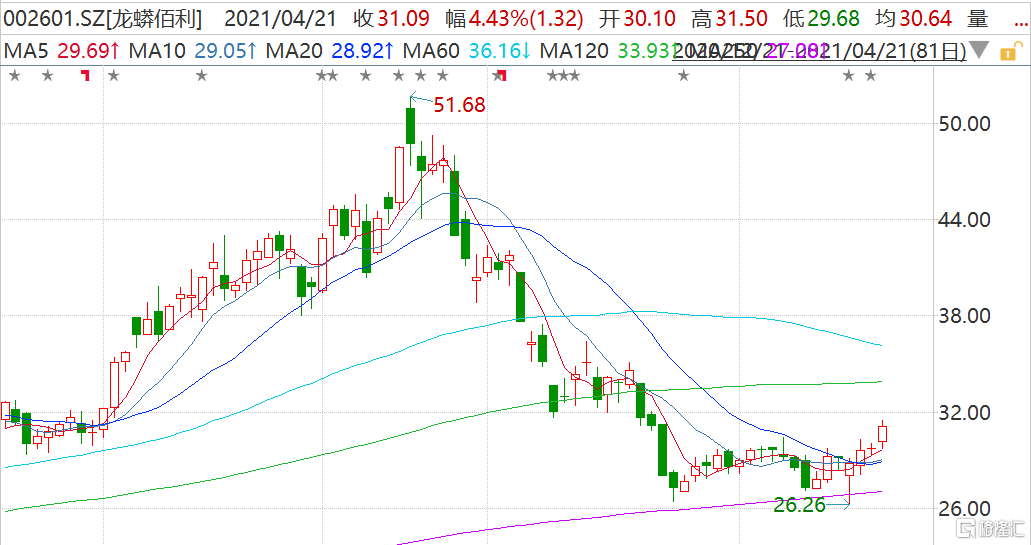The height and width of the screenshot is (545, 1031).
Task: Click the orange unlock padlock icon
Action: click(1011, 51)
